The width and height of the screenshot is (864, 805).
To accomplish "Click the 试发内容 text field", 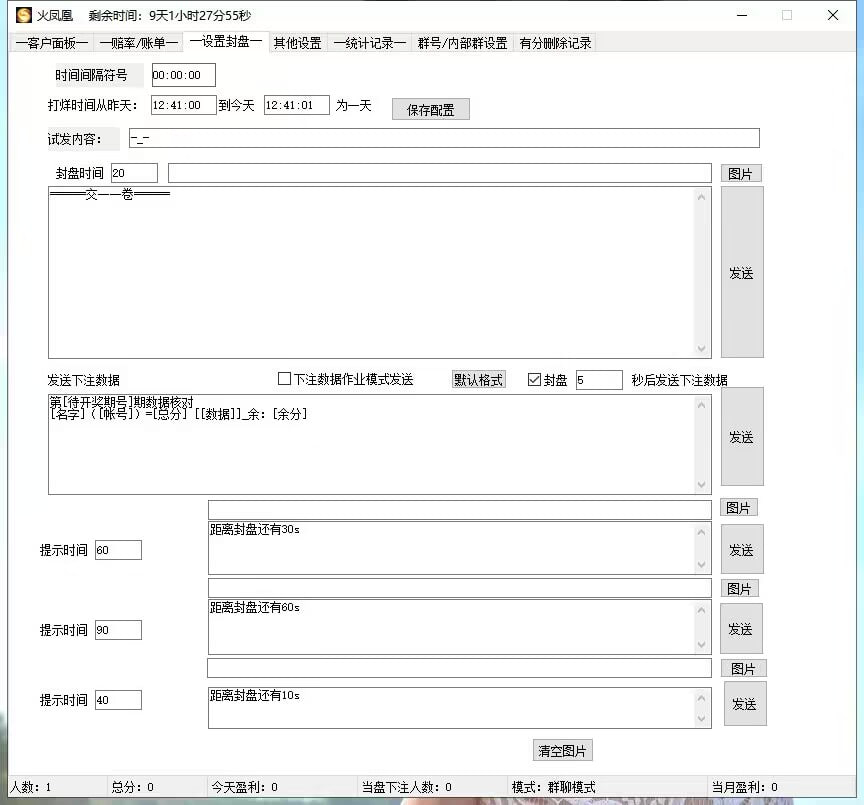I will click(x=443, y=138).
